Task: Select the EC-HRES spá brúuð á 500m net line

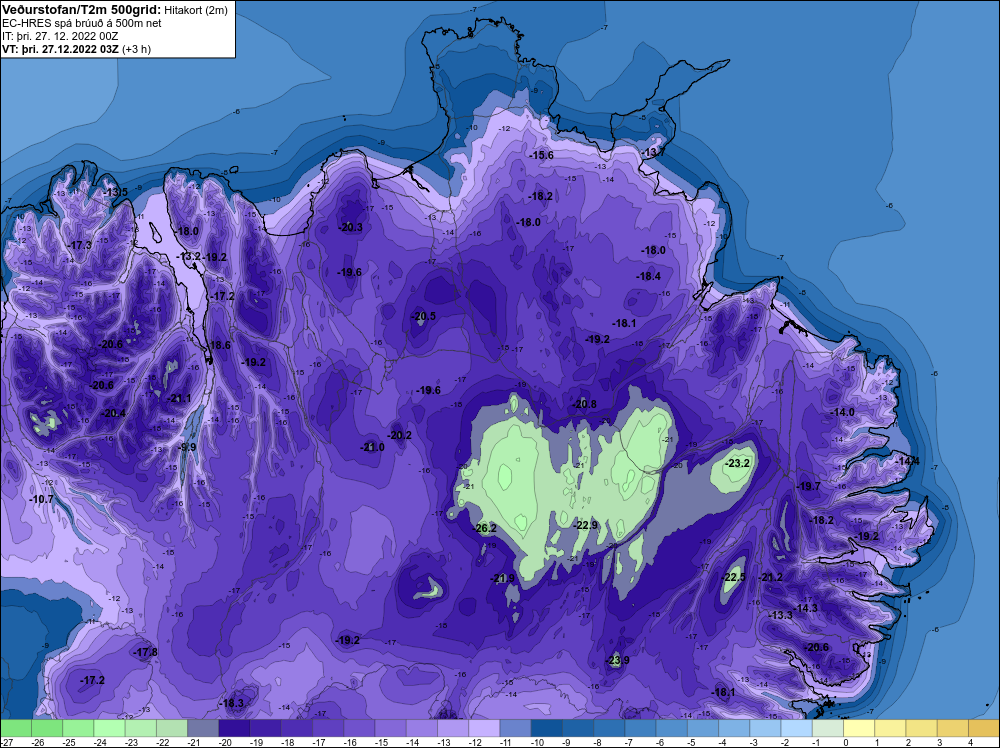Action: click(x=82, y=23)
